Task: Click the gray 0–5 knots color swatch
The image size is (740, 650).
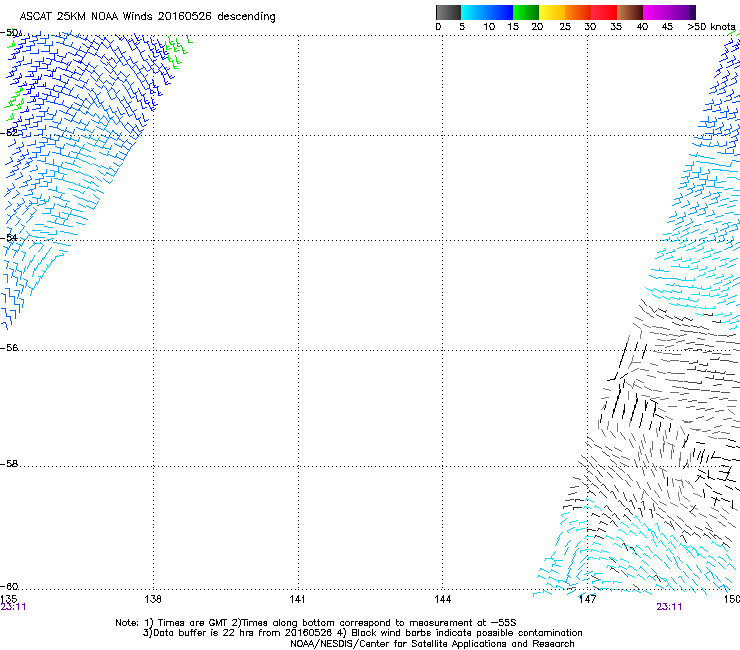Action: click(448, 12)
